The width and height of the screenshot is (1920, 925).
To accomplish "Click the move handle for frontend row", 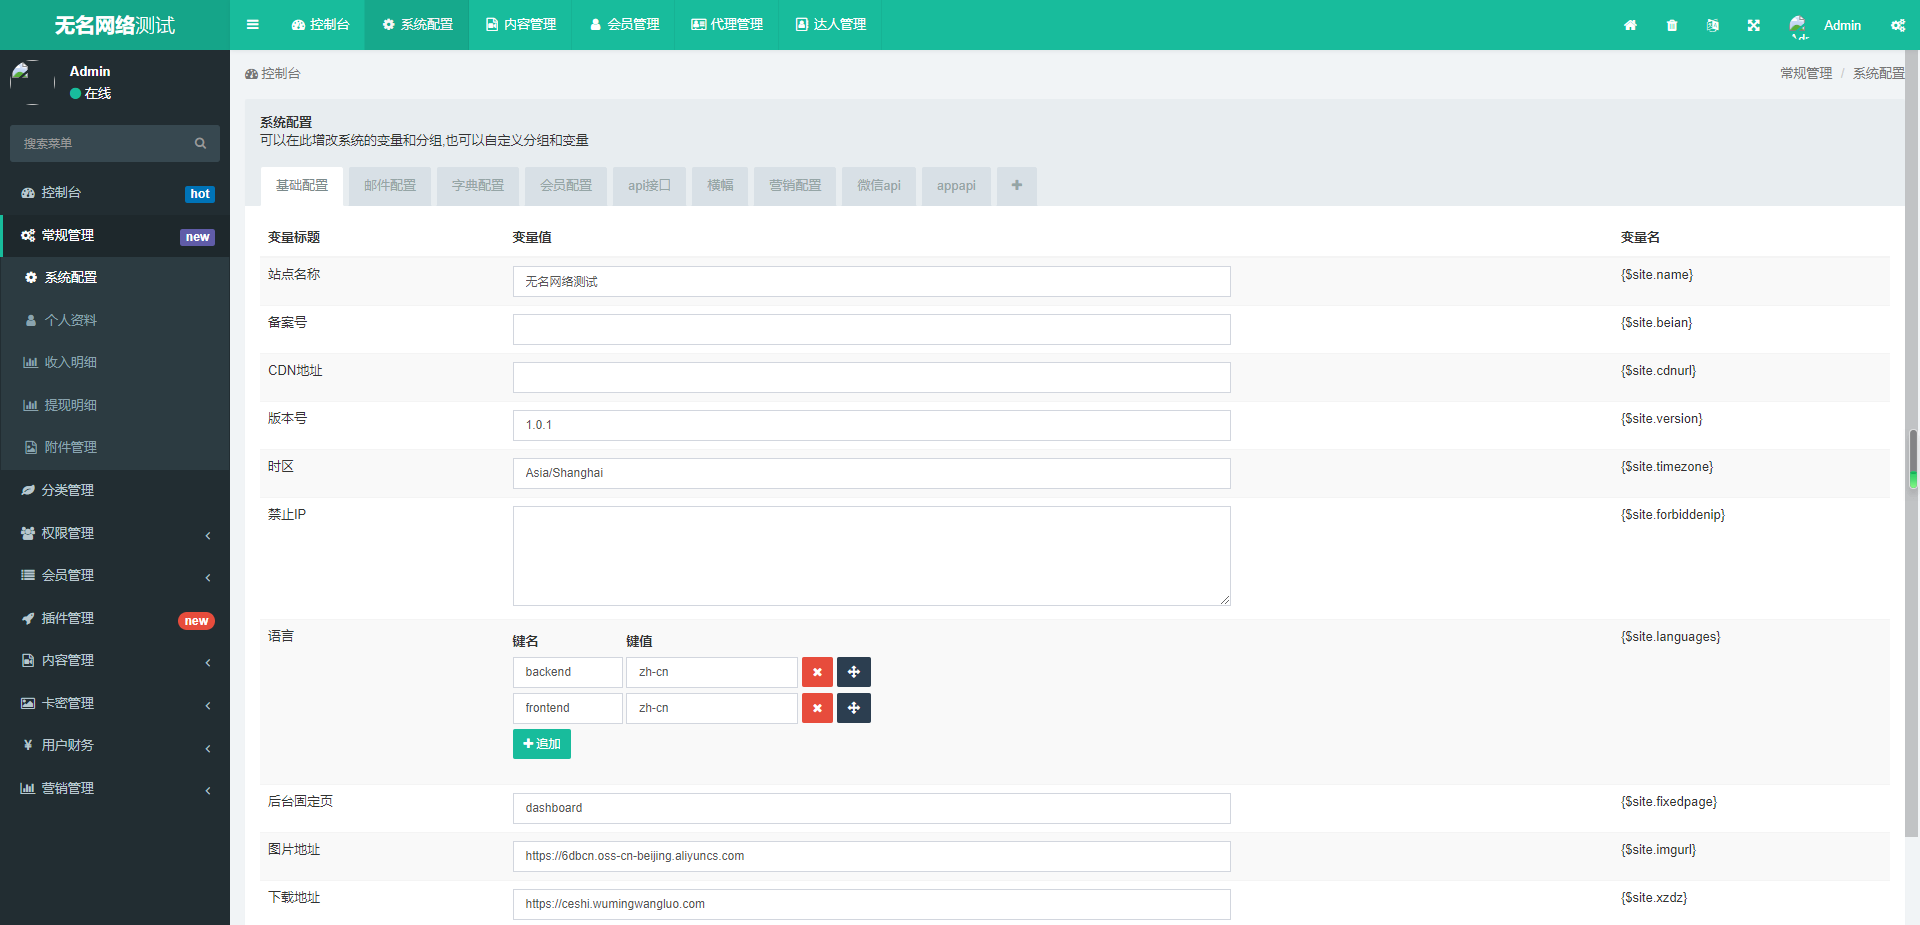I will click(x=853, y=708).
